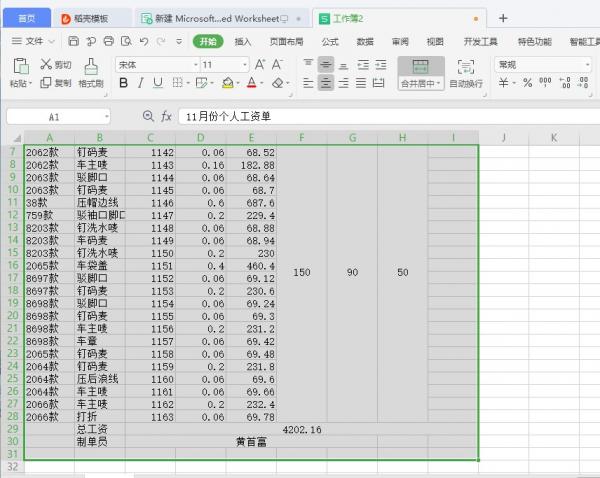Toggle Bold formatting

tap(123, 83)
